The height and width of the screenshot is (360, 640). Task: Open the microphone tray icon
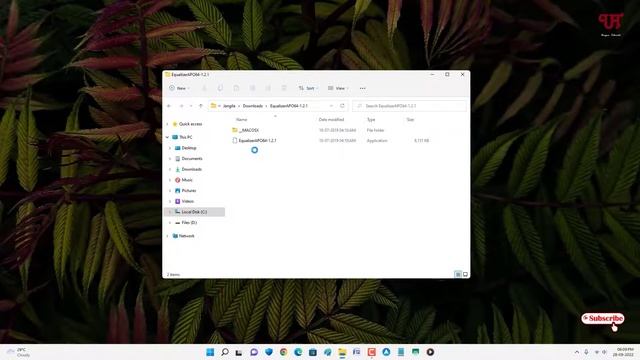pyautogui.click(x=587, y=352)
